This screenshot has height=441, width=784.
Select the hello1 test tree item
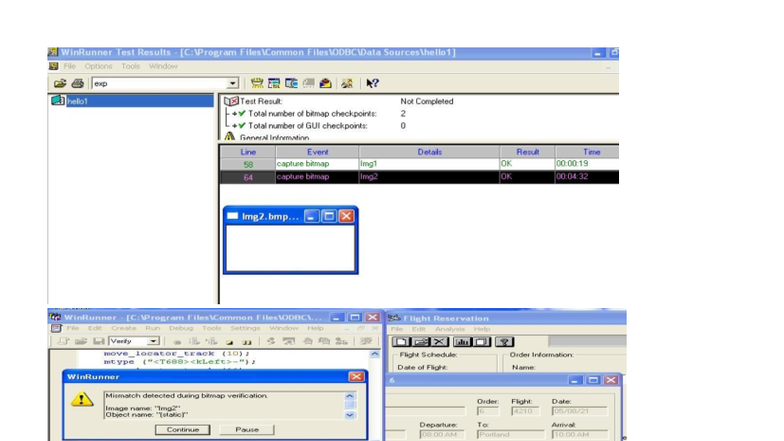pyautogui.click(x=78, y=101)
